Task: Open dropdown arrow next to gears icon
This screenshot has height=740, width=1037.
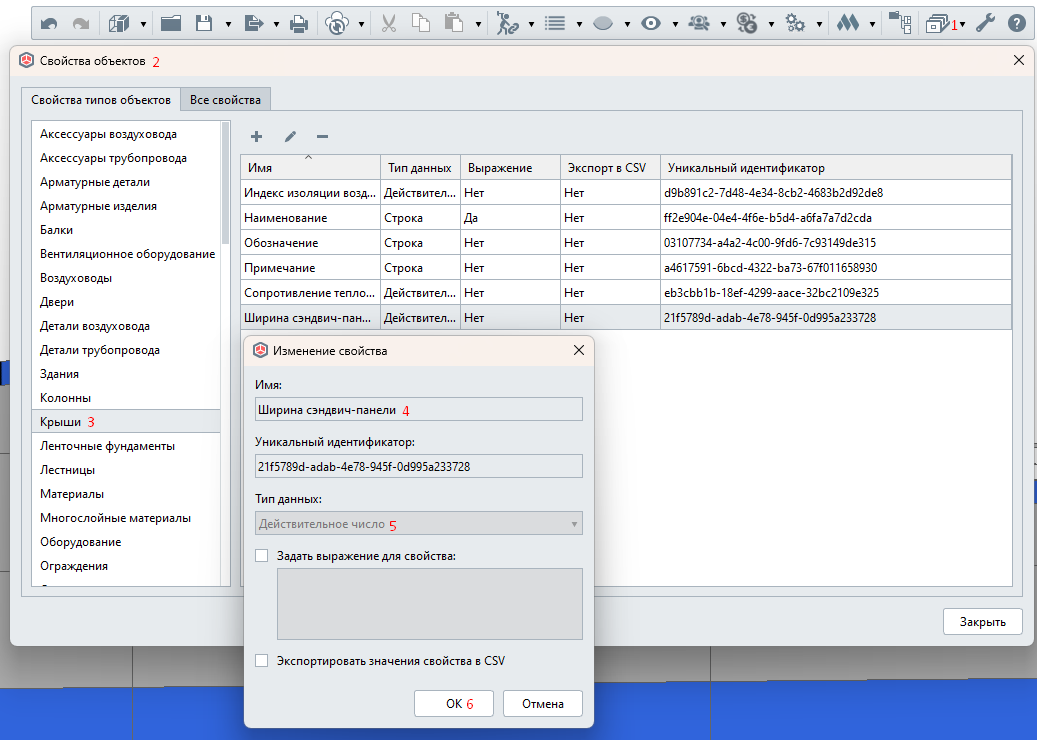Action: (x=819, y=24)
